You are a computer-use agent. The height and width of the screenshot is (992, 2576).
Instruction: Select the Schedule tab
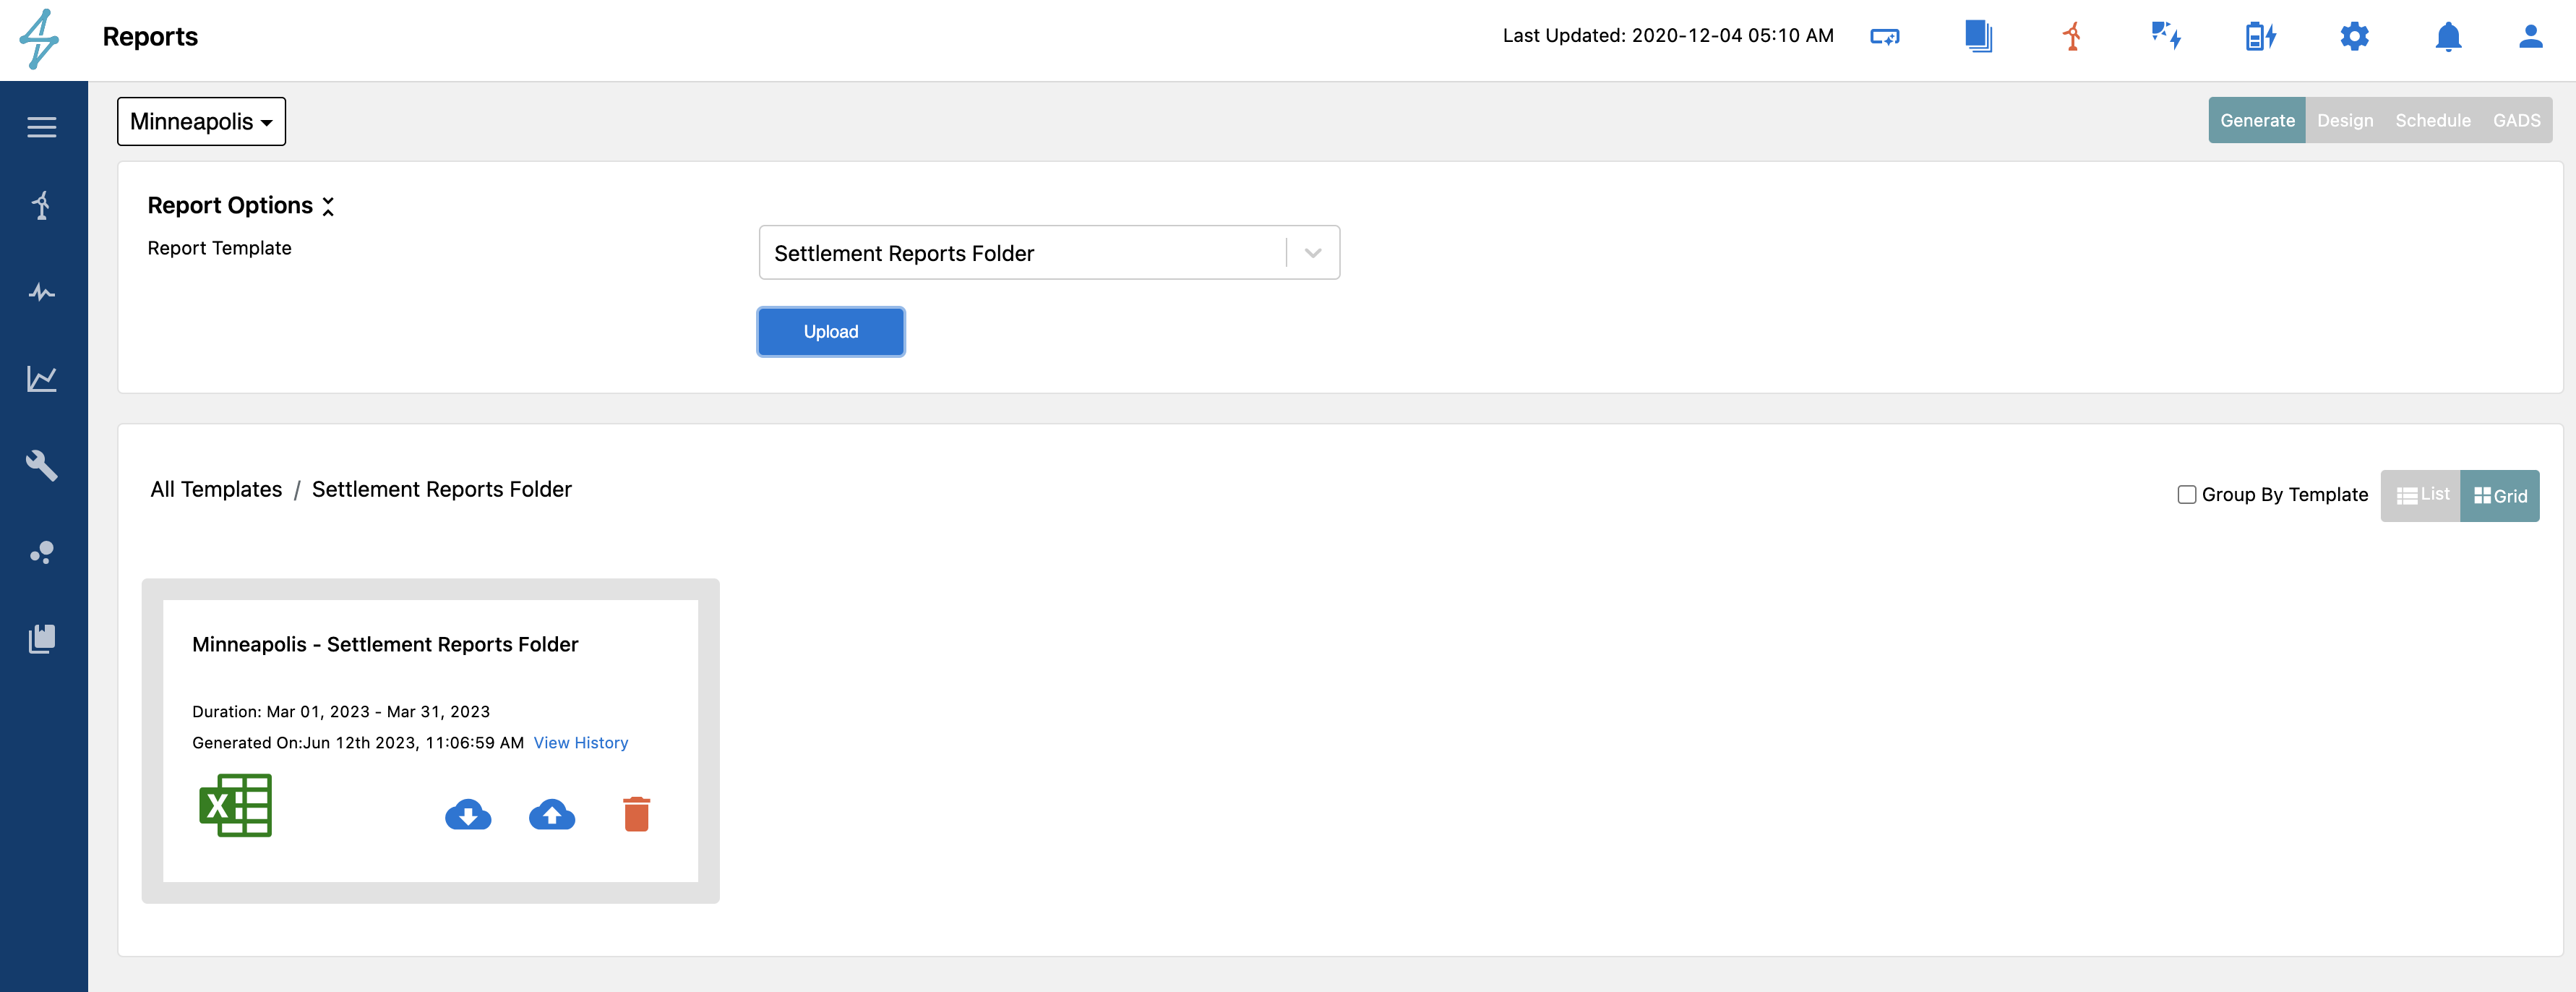2433,120
